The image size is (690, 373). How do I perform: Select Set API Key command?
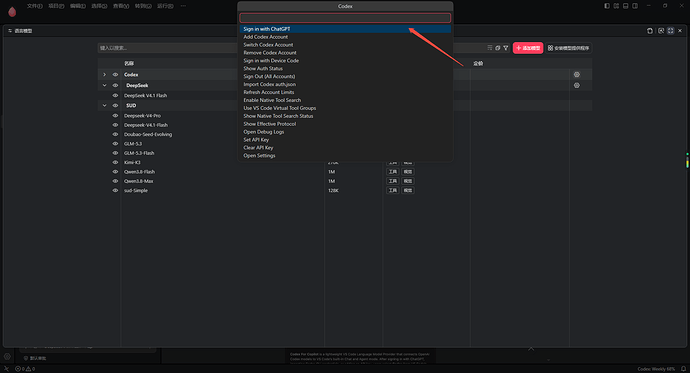point(345,140)
